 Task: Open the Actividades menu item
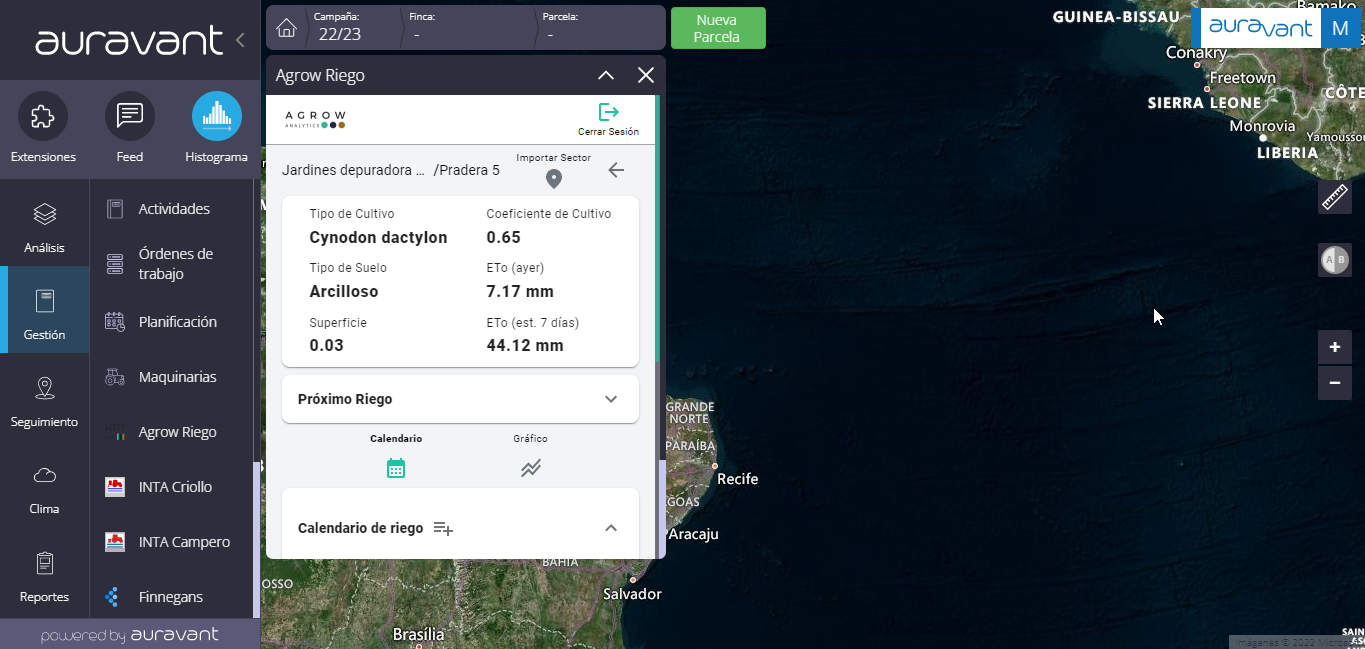(x=171, y=209)
